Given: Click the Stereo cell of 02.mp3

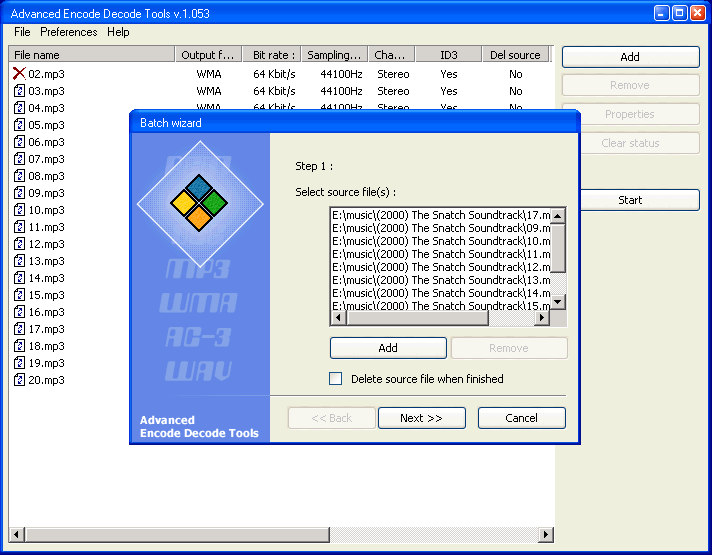Looking at the screenshot, I should tap(393, 74).
